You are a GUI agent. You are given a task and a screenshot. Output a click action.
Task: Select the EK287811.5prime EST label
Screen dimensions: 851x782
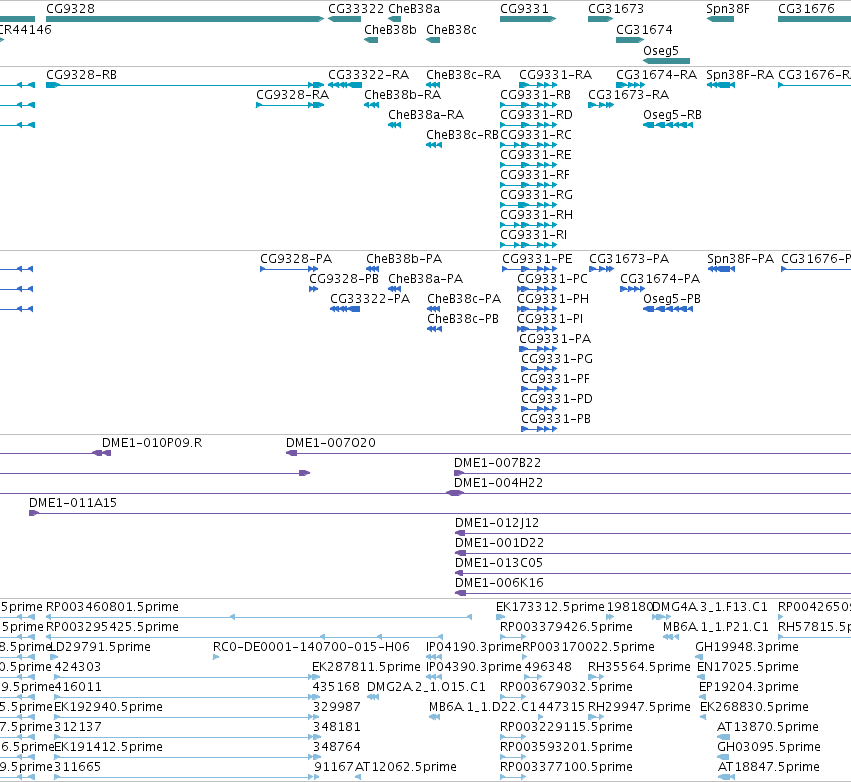pyautogui.click(x=366, y=667)
